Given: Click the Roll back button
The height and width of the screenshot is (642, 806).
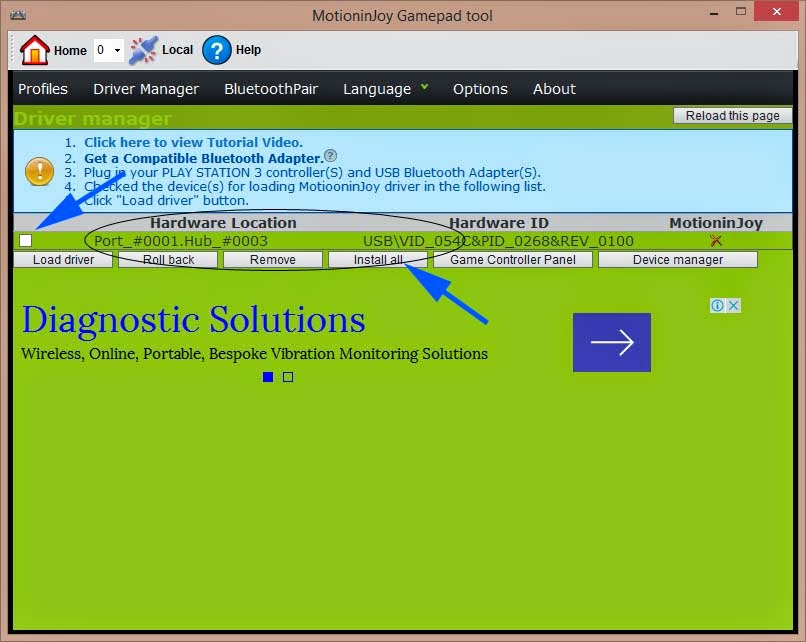Looking at the screenshot, I should coord(168,260).
